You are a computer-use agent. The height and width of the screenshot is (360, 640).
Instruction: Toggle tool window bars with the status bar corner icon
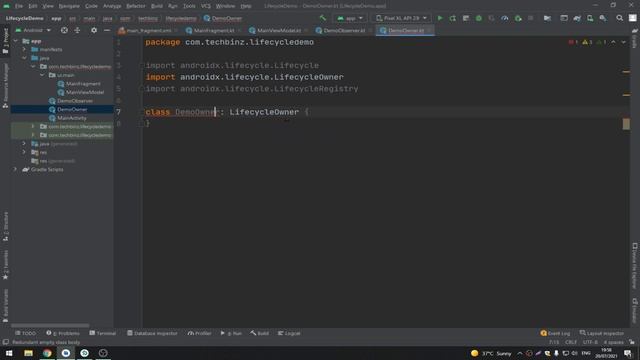[x=5, y=342]
